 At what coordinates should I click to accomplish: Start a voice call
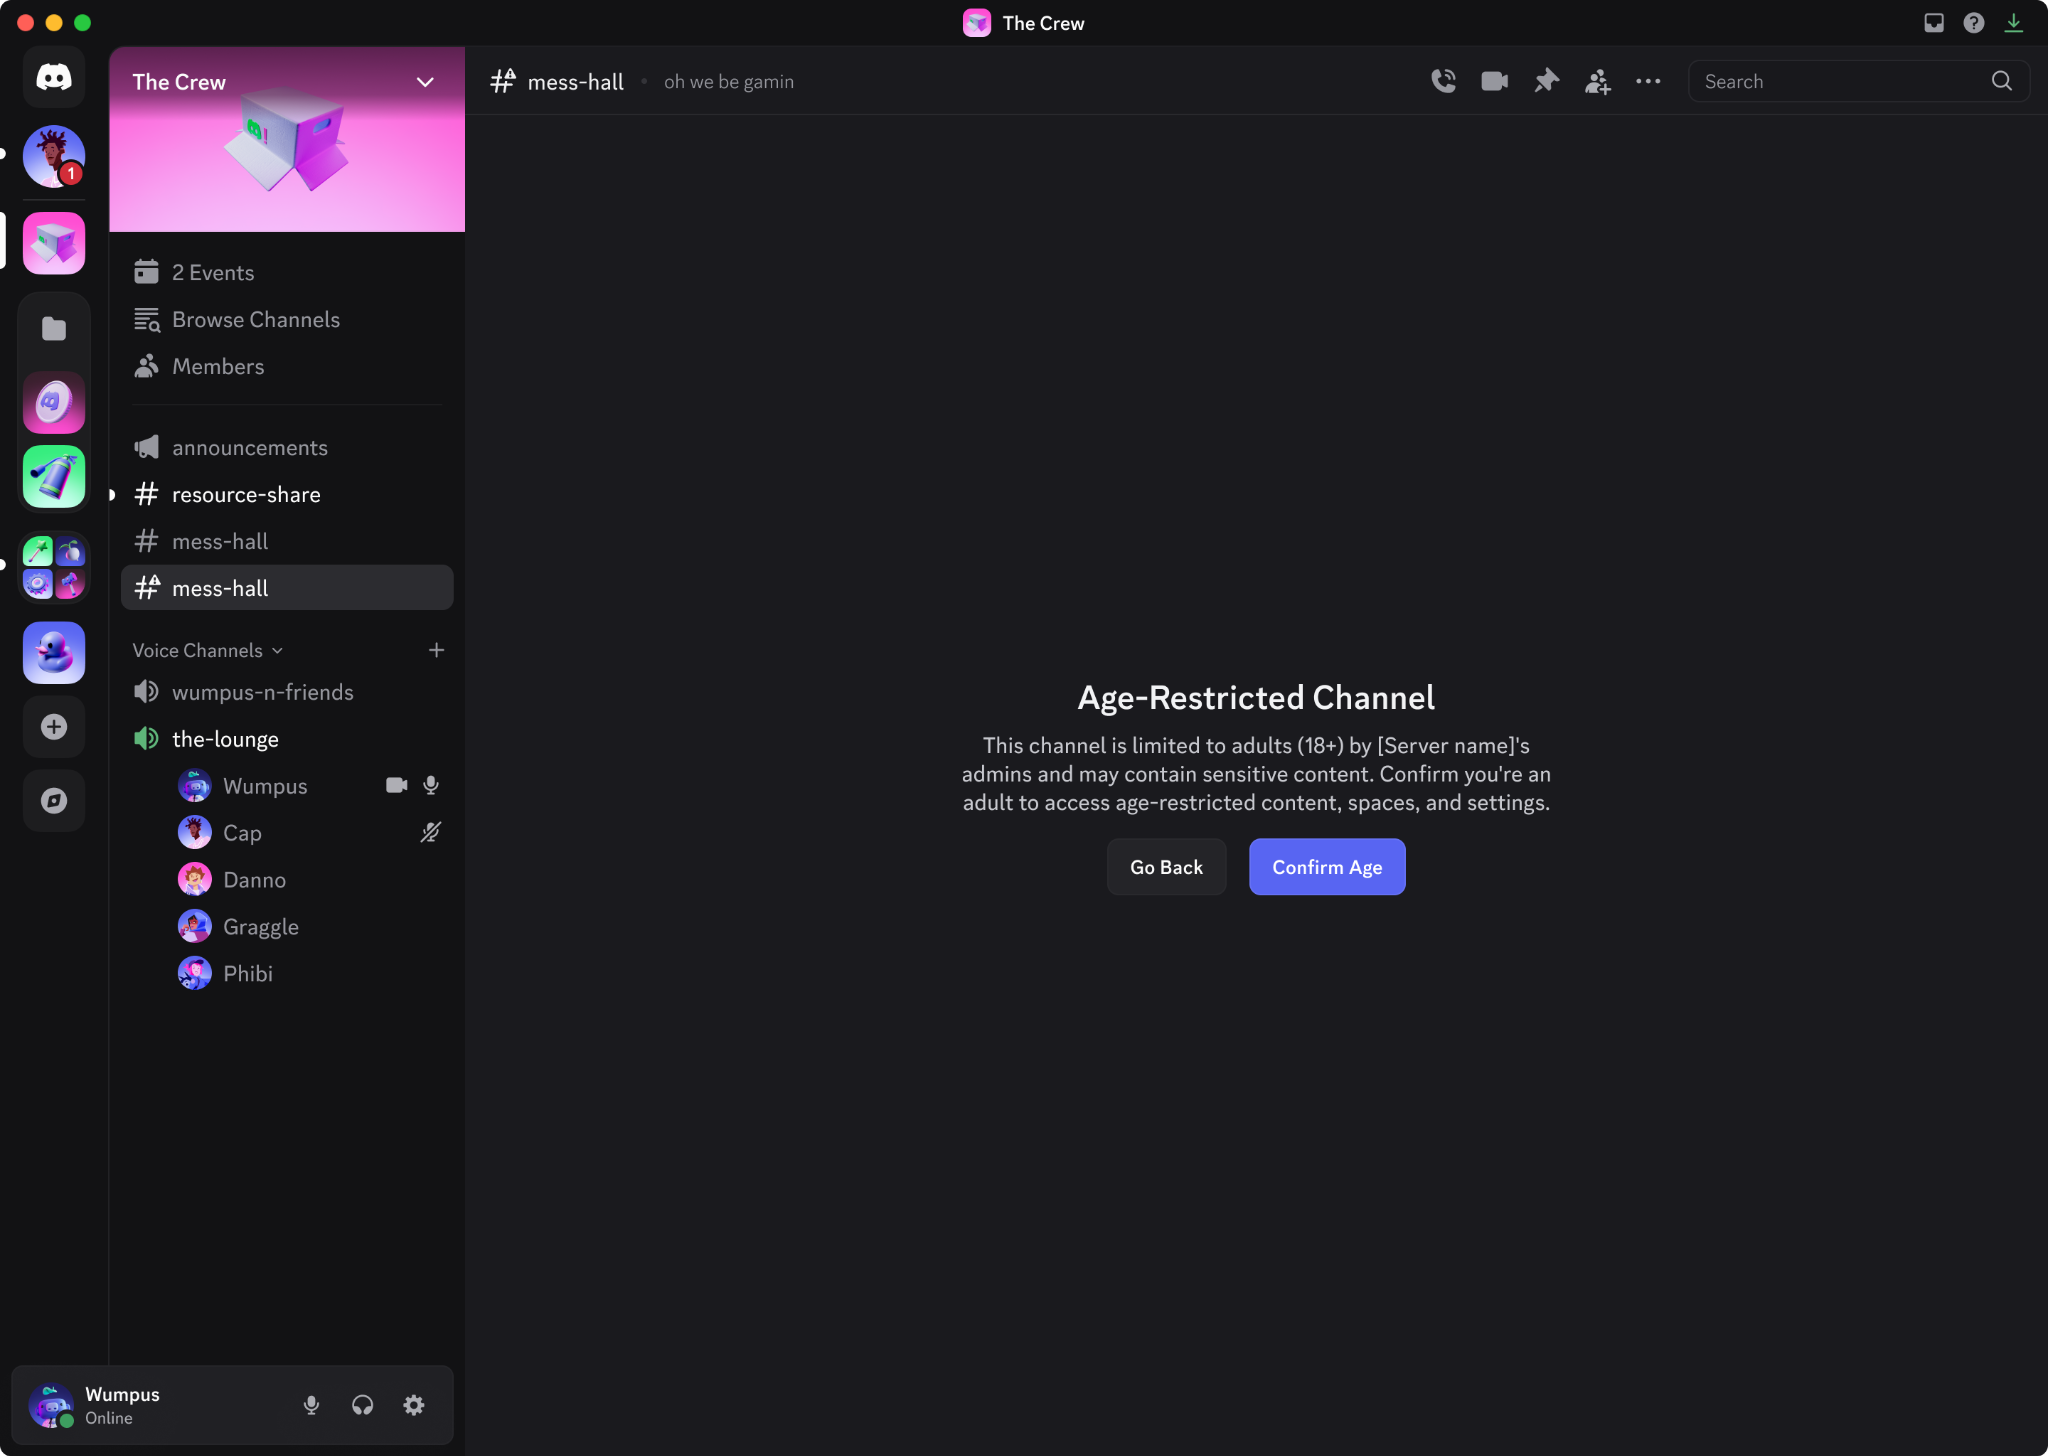(x=1443, y=81)
